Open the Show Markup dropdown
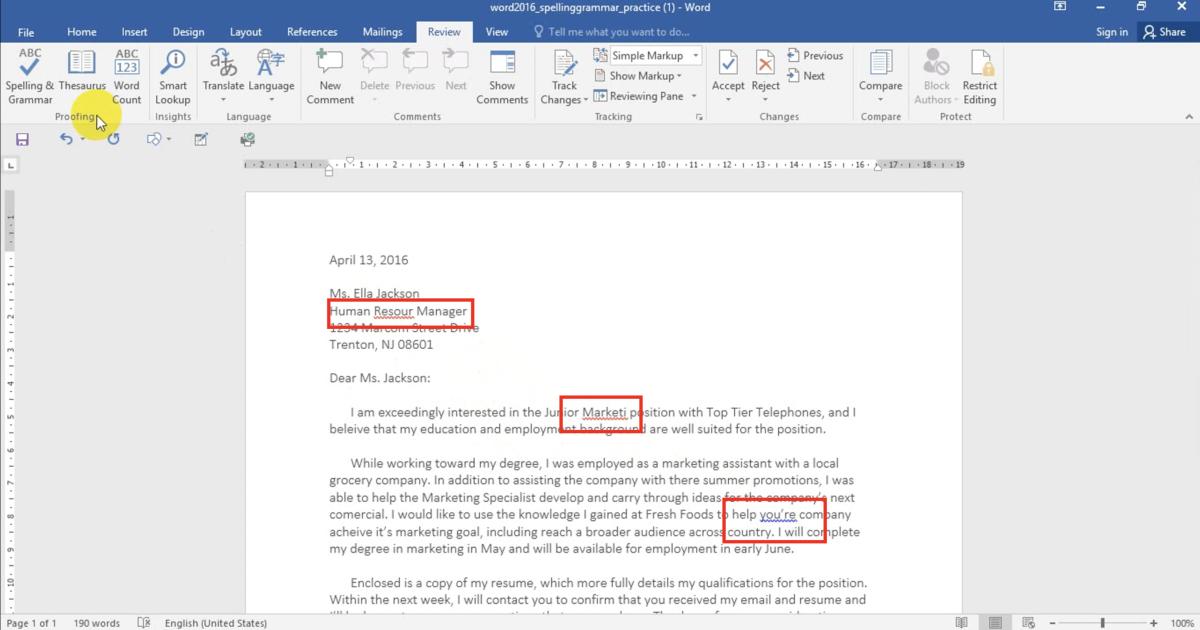 coord(638,76)
